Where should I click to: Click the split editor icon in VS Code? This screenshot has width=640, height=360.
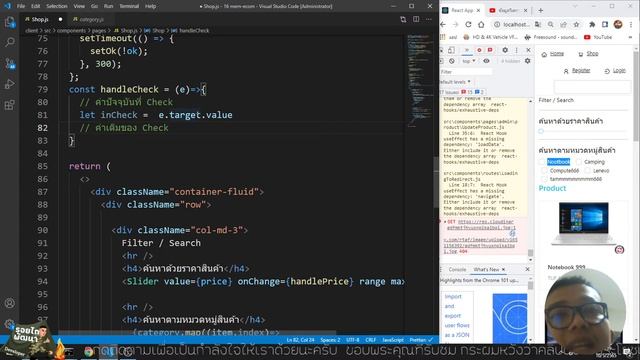tap(416, 19)
